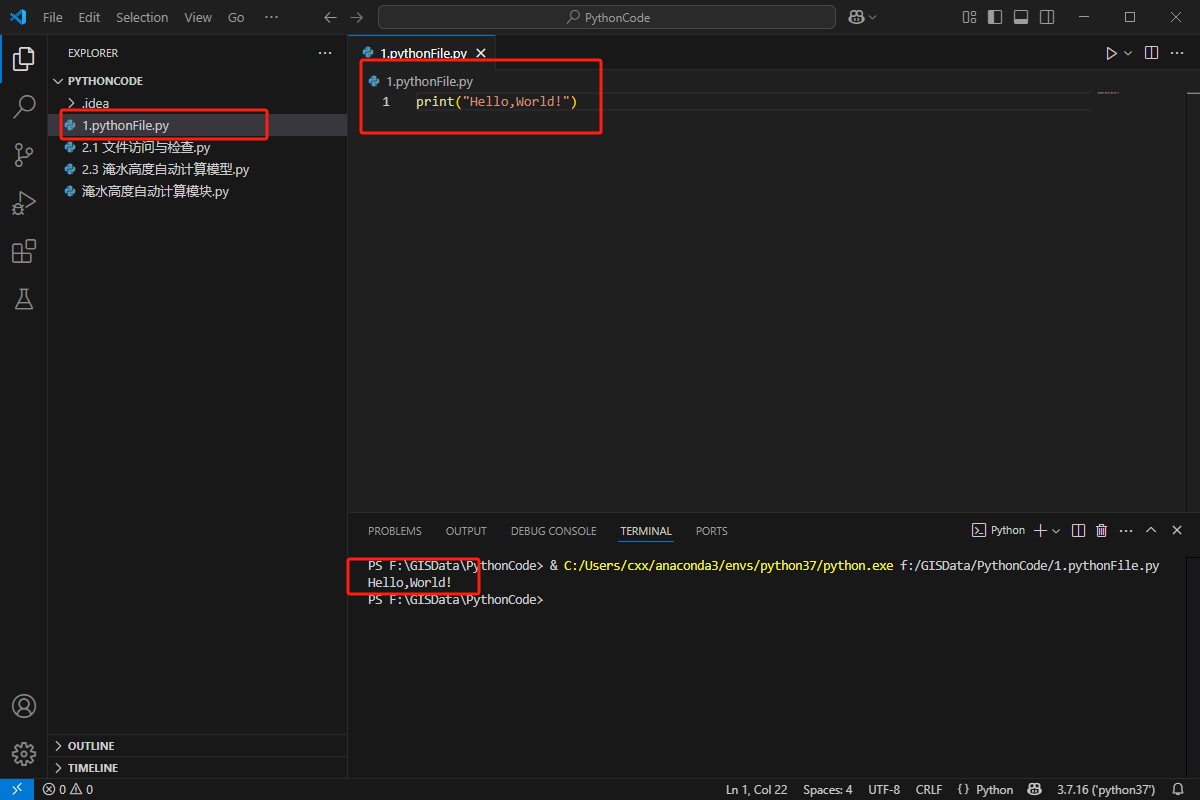This screenshot has width=1200, height=800.
Task: Open the Search view in activity bar
Action: (24, 107)
